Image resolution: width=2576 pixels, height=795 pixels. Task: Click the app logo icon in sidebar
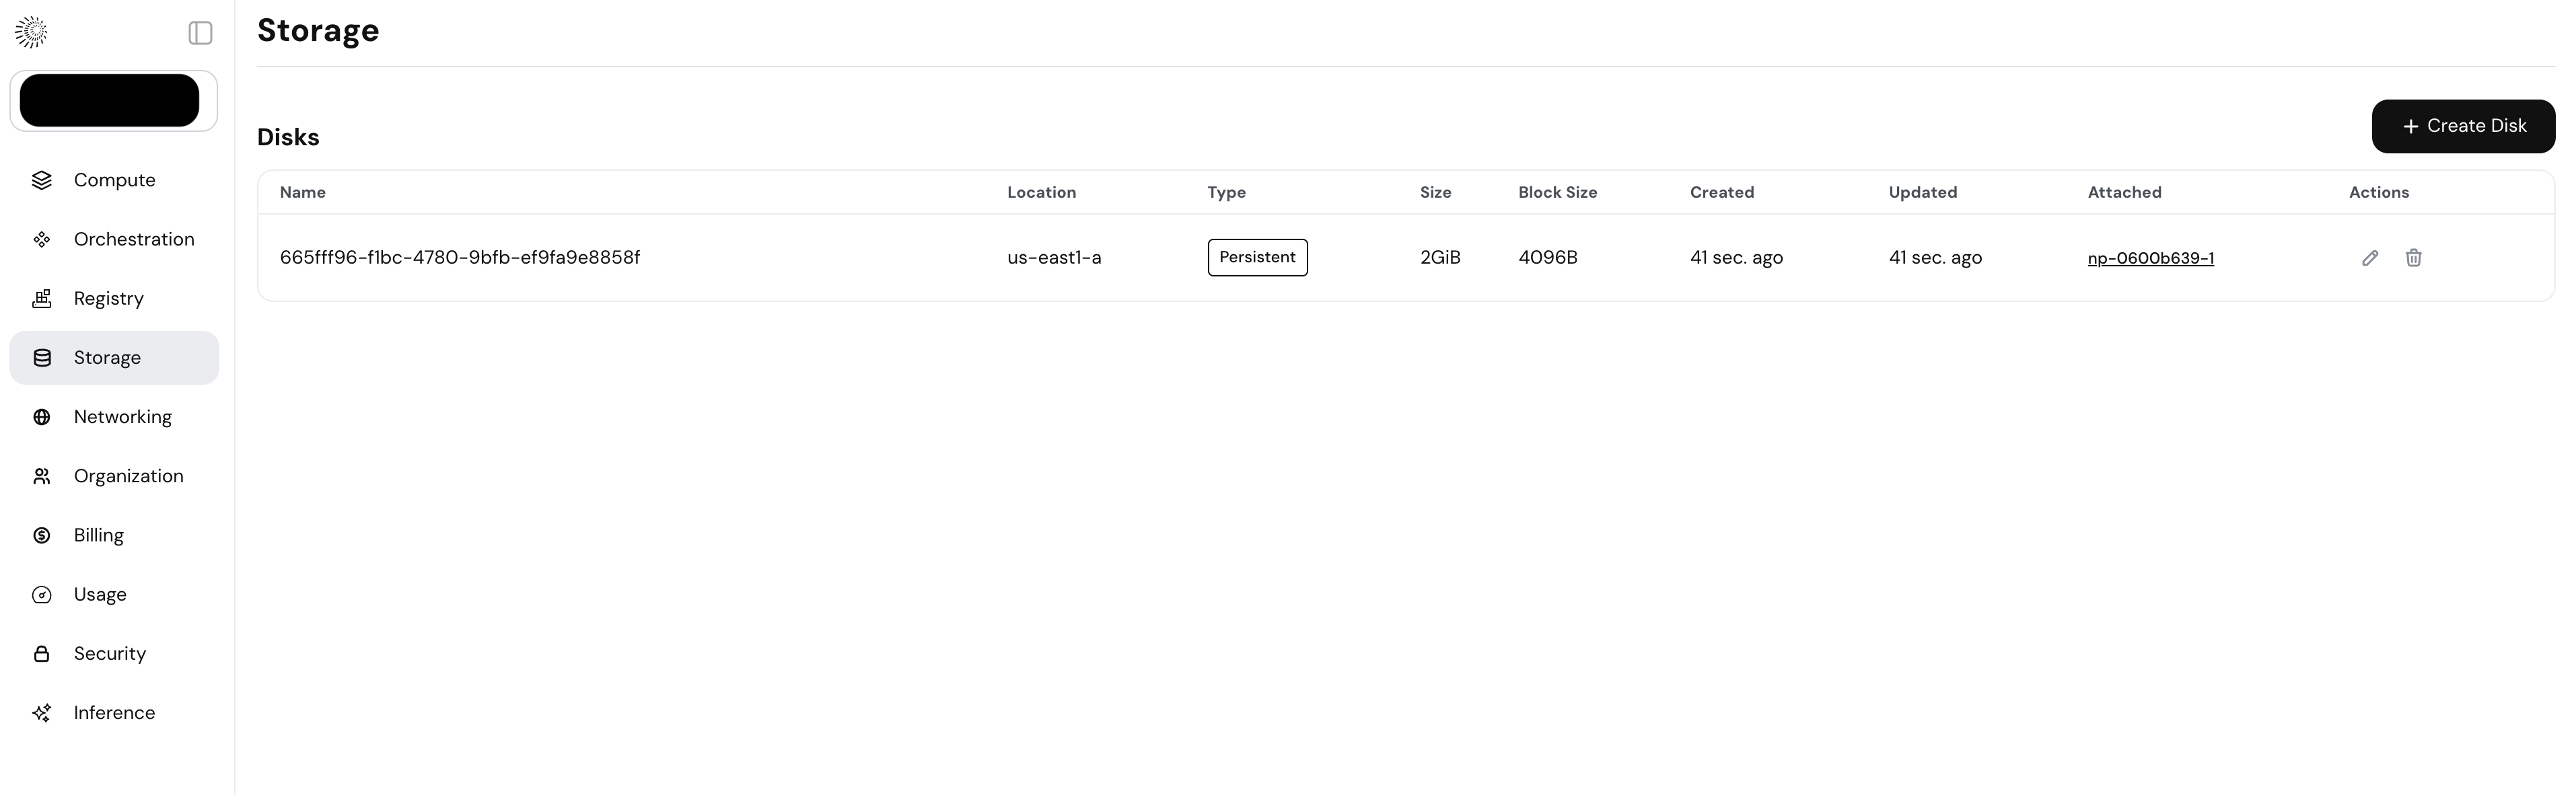tap(31, 32)
